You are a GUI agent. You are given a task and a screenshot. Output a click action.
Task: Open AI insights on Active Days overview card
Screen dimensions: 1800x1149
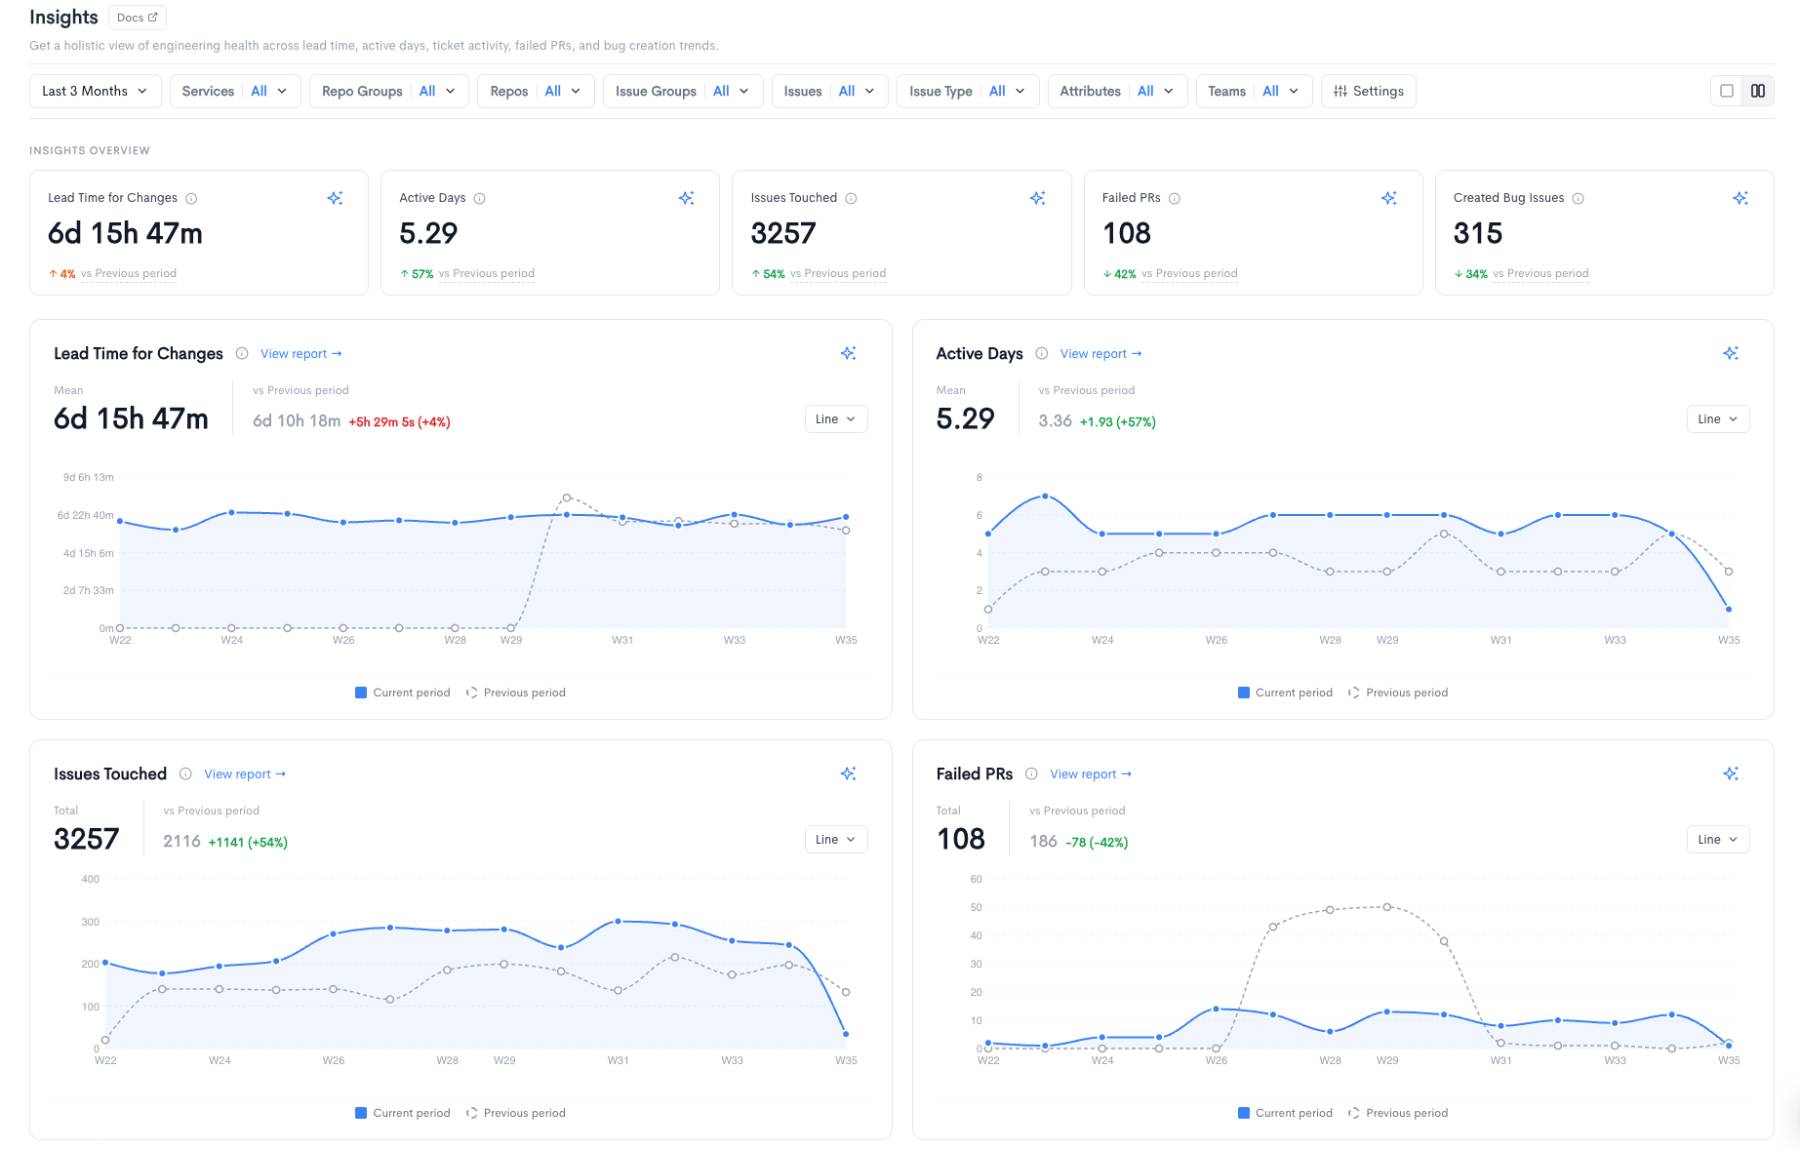686,198
